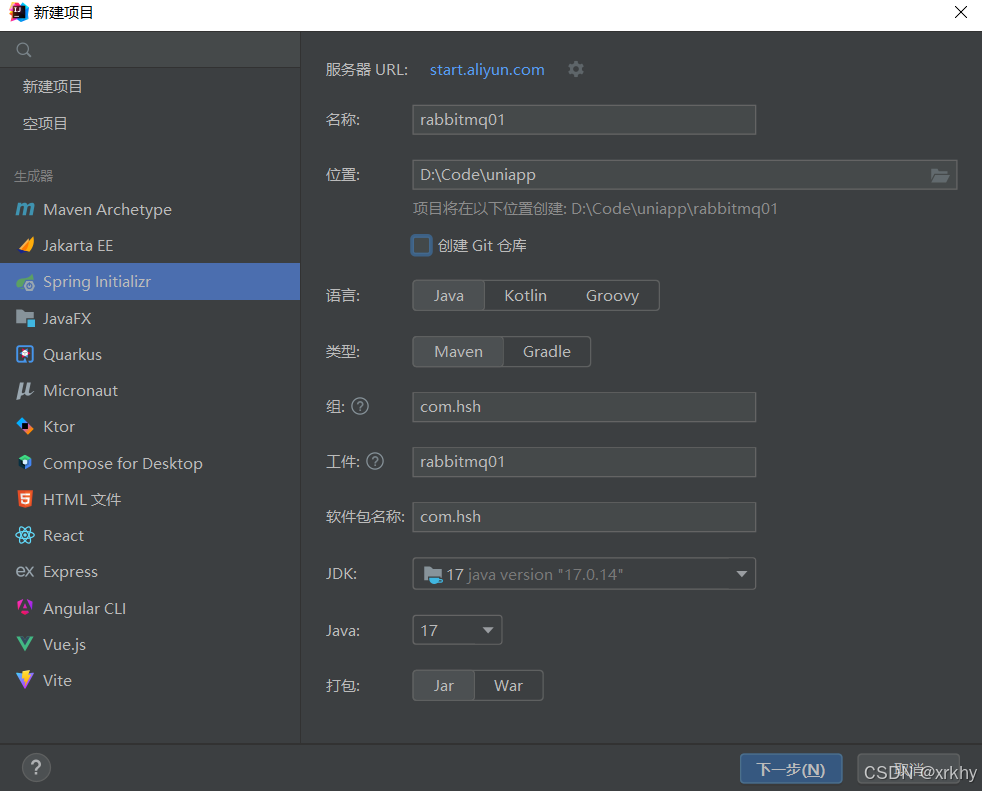Click the 项目将在以下位置创建 hint text

[595, 209]
